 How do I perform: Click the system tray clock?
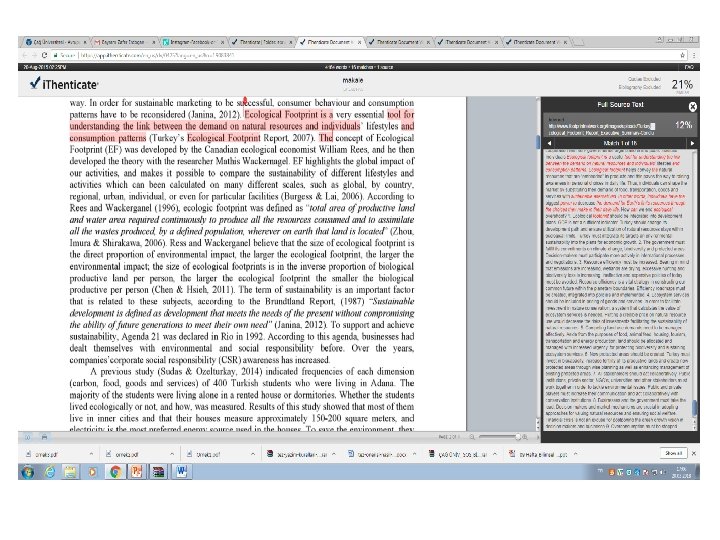point(681,472)
